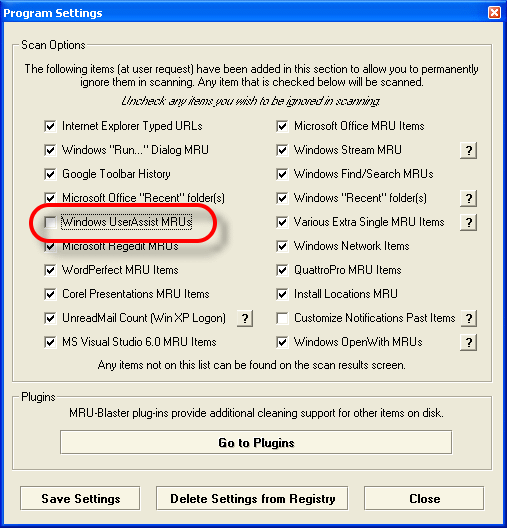
Task: Enable Windows UserAssist MRUs checkbox
Action: [50, 222]
